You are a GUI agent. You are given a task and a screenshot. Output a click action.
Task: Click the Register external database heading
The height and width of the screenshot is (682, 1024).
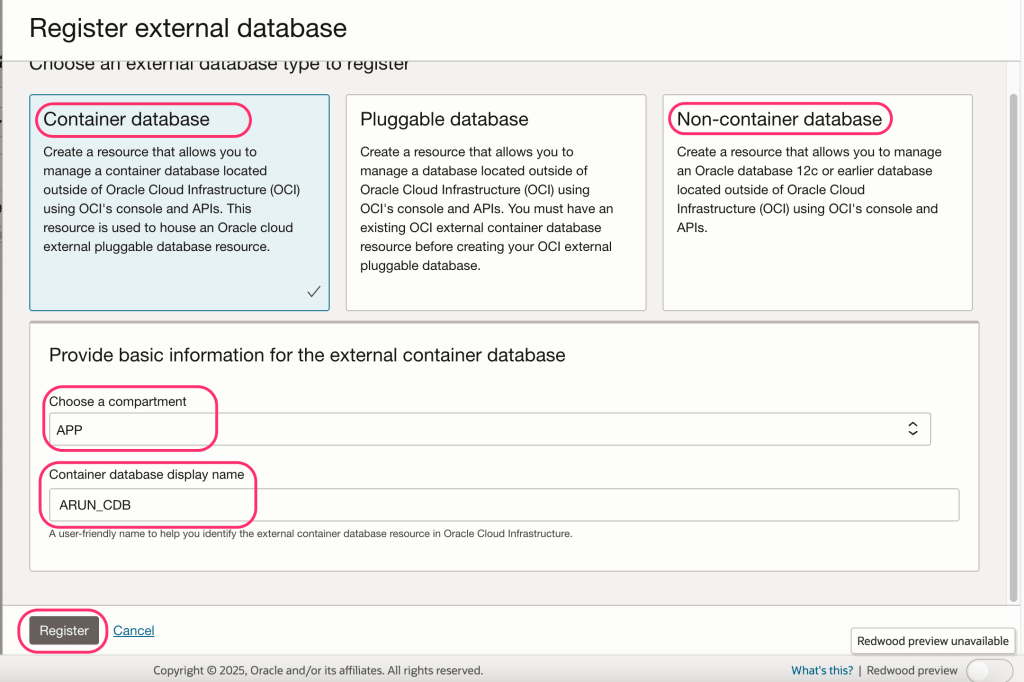tap(188, 28)
